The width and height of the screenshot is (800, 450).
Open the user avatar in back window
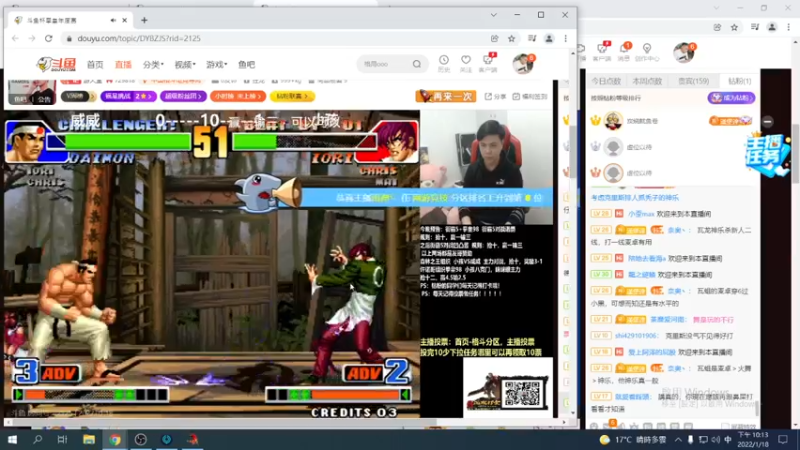[683, 53]
